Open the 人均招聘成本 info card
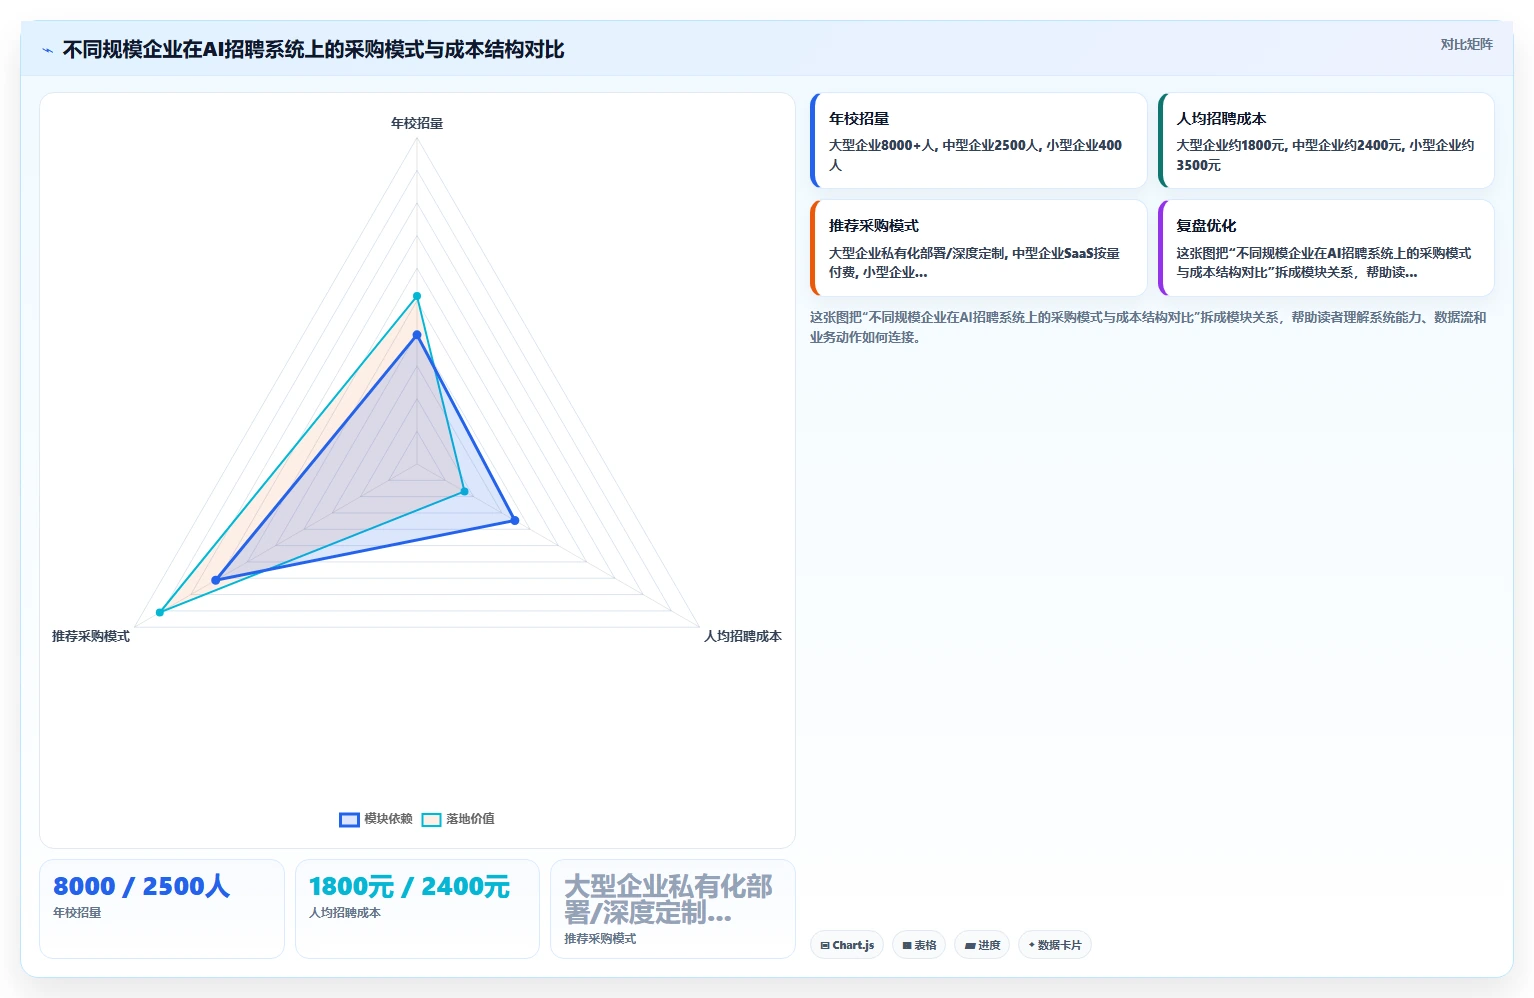The height and width of the screenshot is (998, 1534). [x=1326, y=141]
